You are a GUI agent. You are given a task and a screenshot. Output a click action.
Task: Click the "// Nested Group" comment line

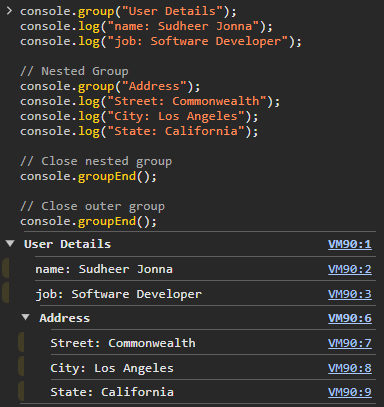point(74,71)
